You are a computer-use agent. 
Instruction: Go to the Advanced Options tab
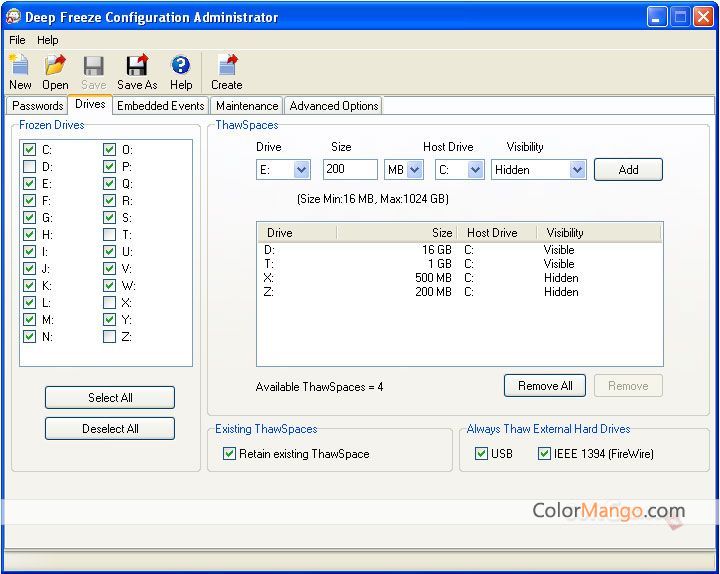pos(334,106)
